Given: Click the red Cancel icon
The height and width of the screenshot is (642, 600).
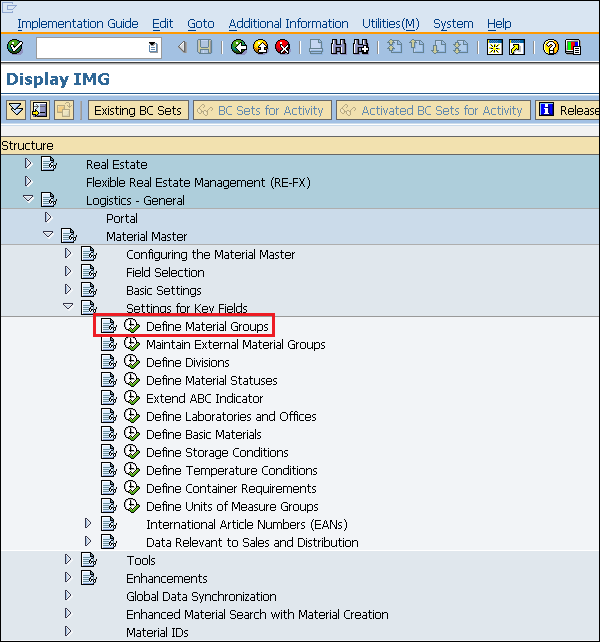Looking at the screenshot, I should click(283, 47).
